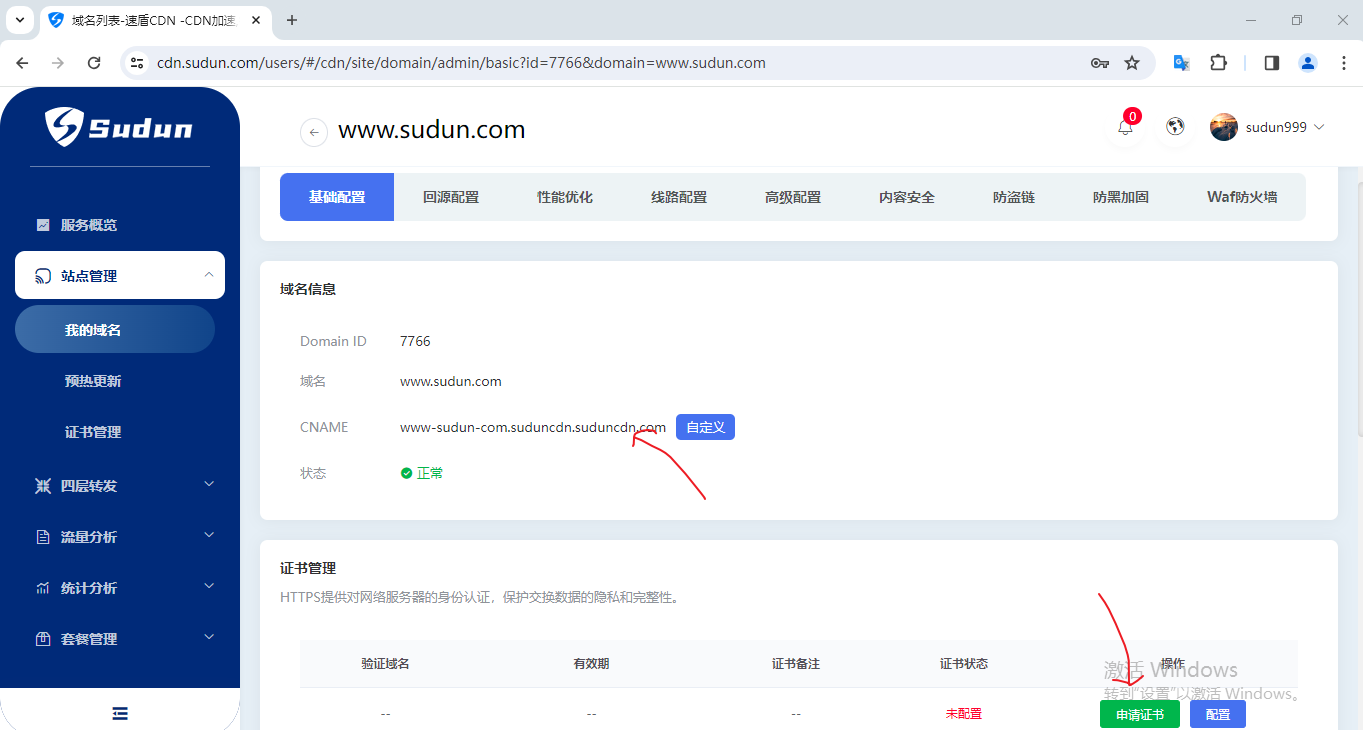Click the green 申请证书 button
This screenshot has height=730, width=1363.
tap(1139, 714)
